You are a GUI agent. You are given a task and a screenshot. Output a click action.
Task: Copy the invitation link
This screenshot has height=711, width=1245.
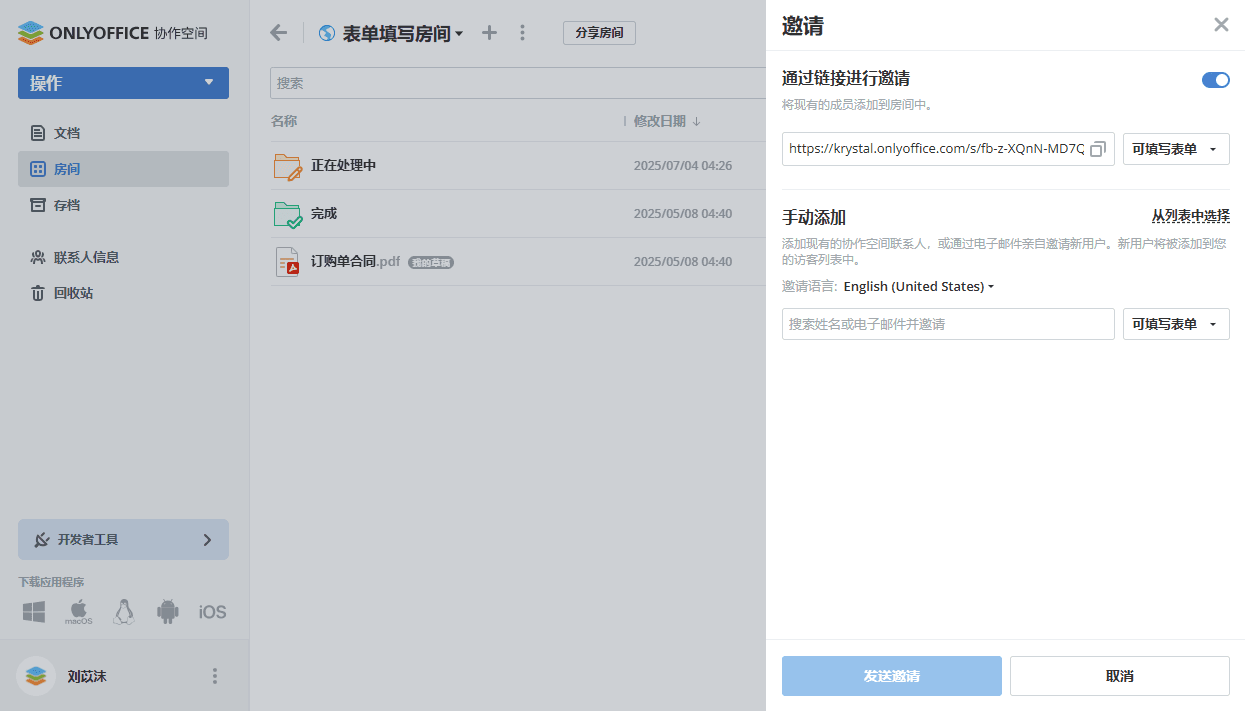(x=1098, y=149)
